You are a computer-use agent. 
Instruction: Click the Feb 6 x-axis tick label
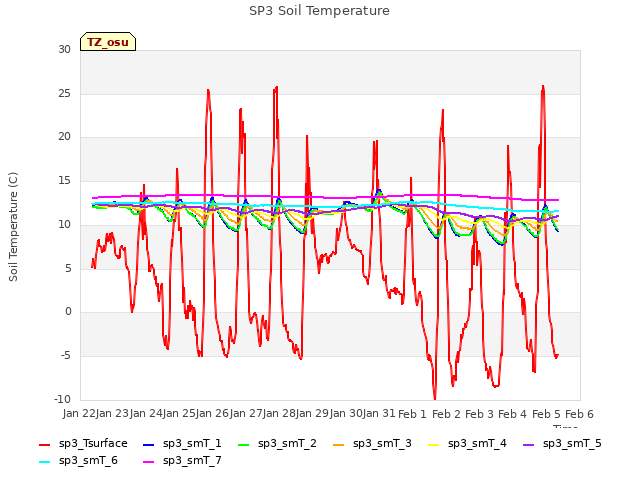pos(579,414)
